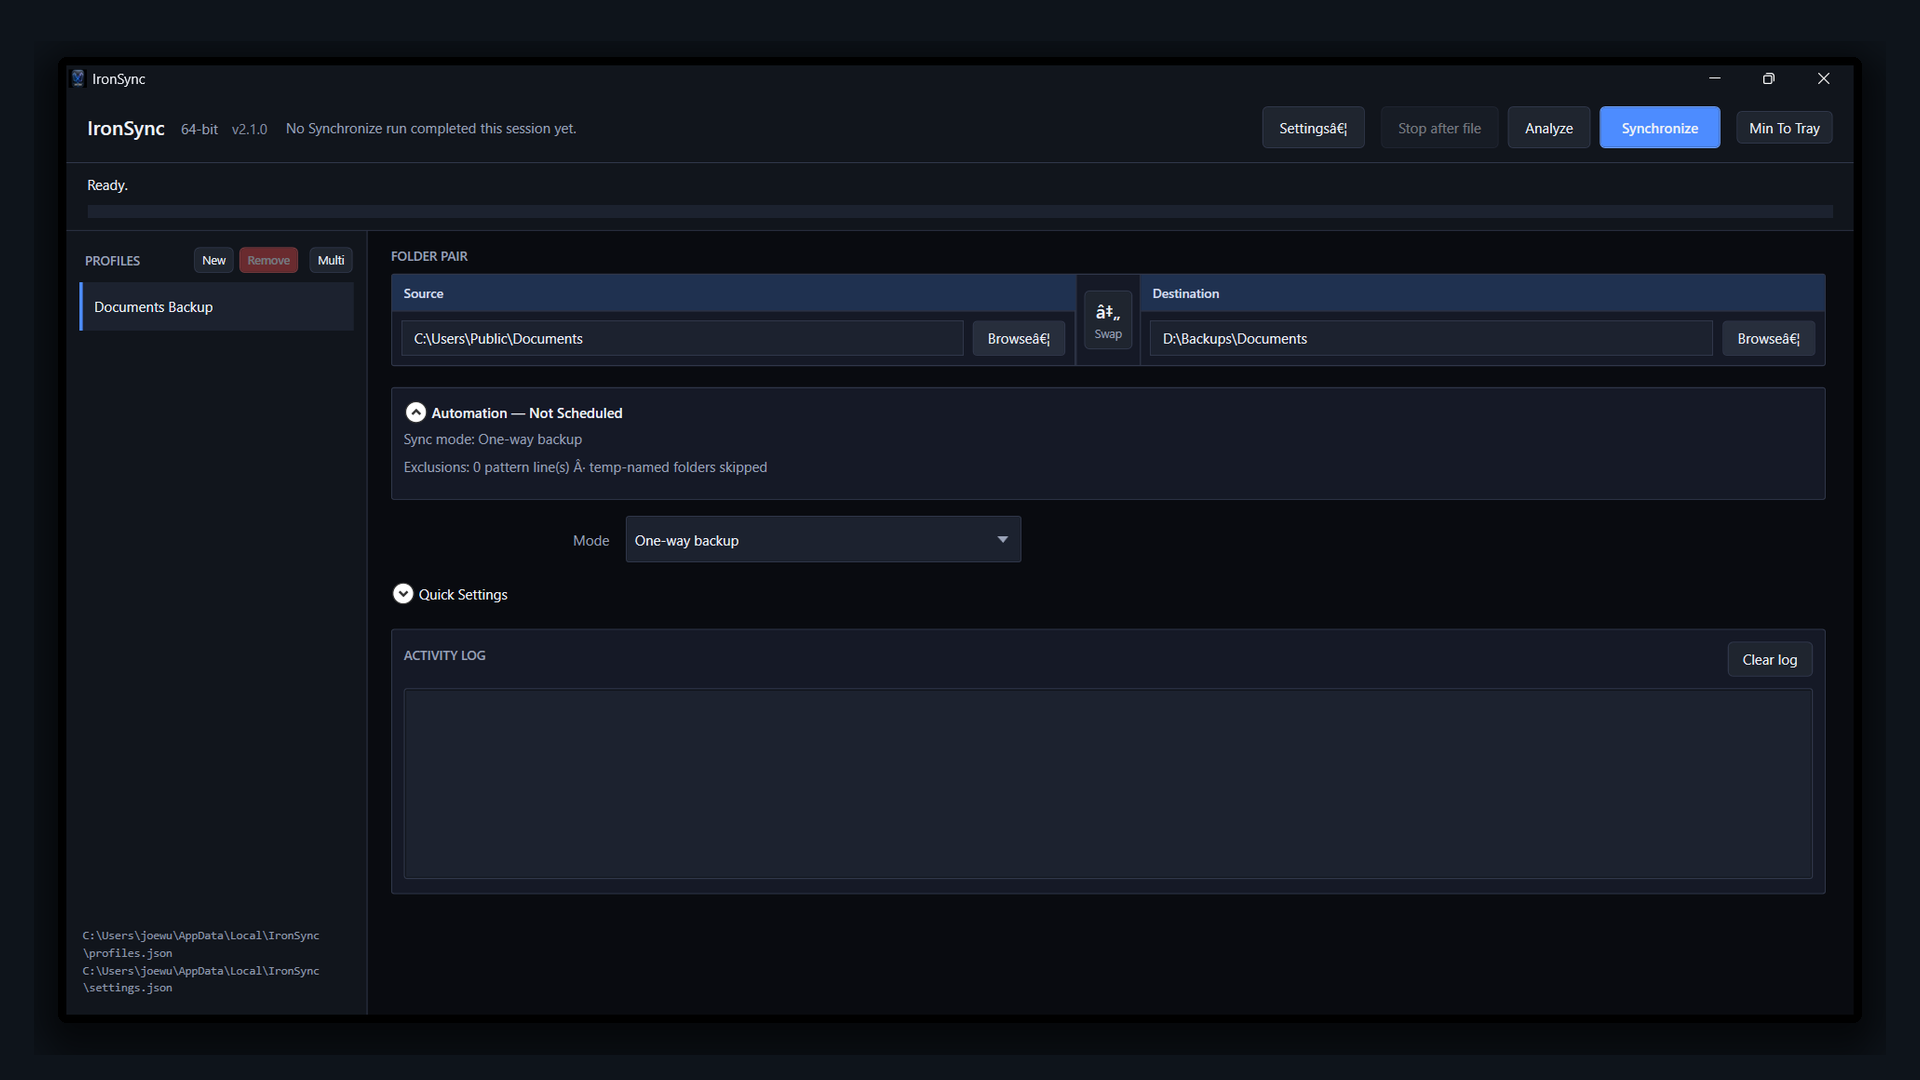Swap source and destination folders

point(1108,320)
